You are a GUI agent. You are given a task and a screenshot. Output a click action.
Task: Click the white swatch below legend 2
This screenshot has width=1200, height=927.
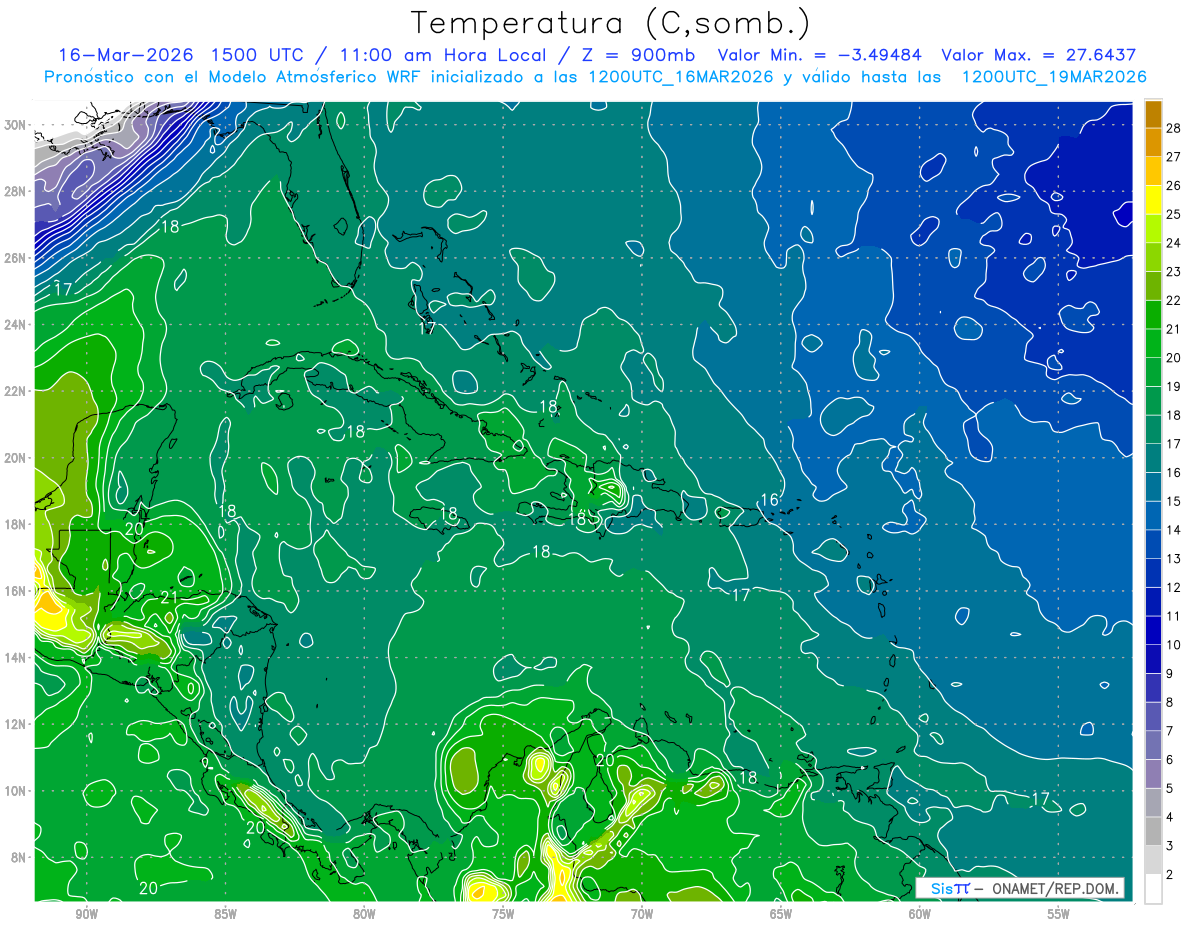point(1153,889)
